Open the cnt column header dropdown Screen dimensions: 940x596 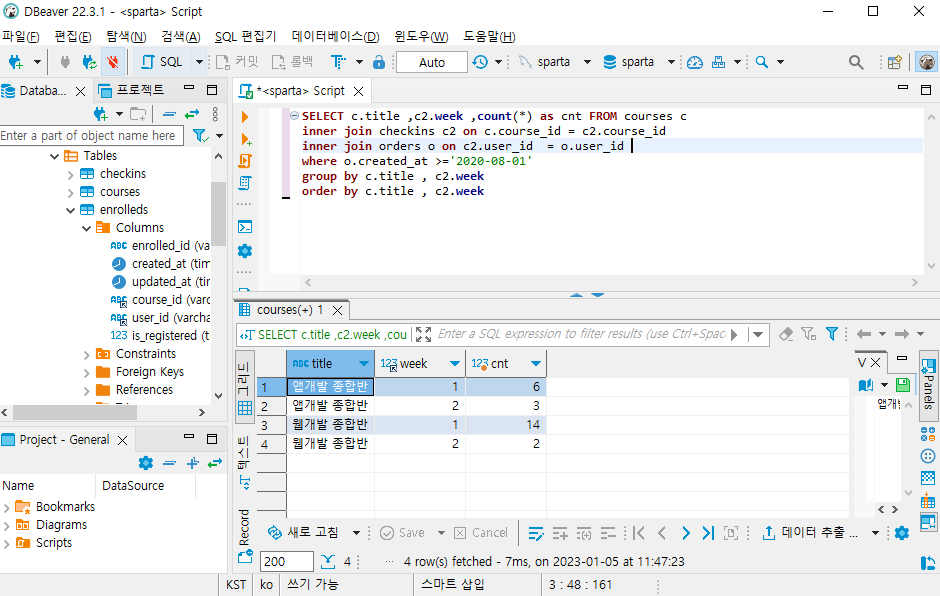tap(536, 363)
